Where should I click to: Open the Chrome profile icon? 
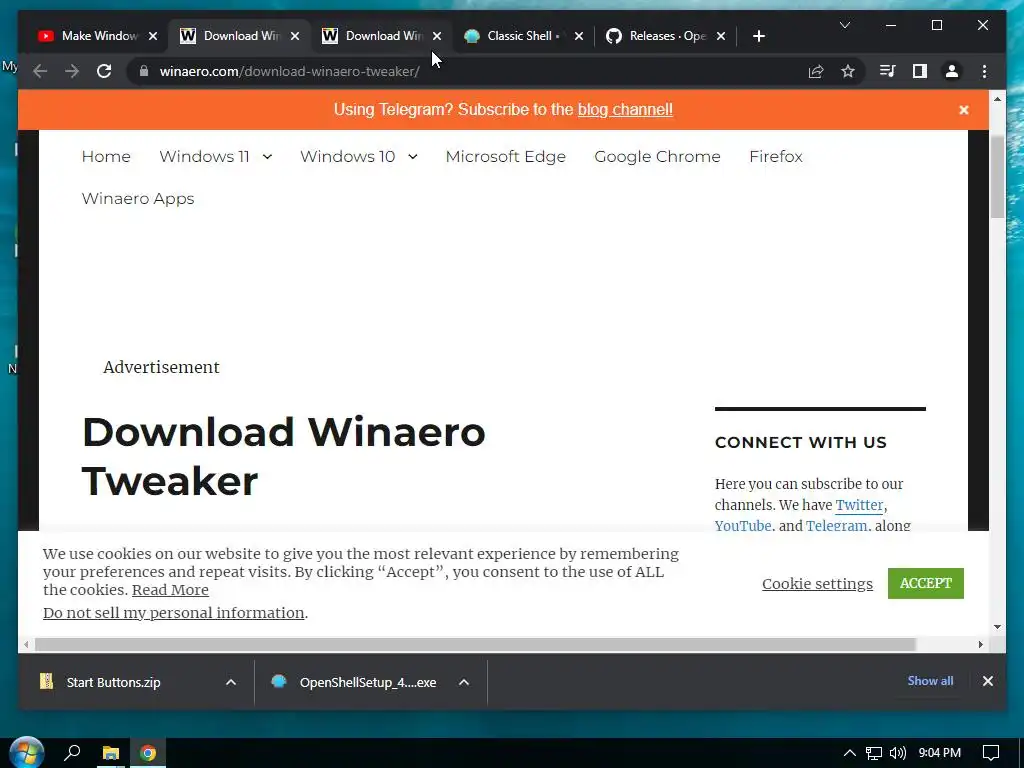pyautogui.click(x=952, y=71)
